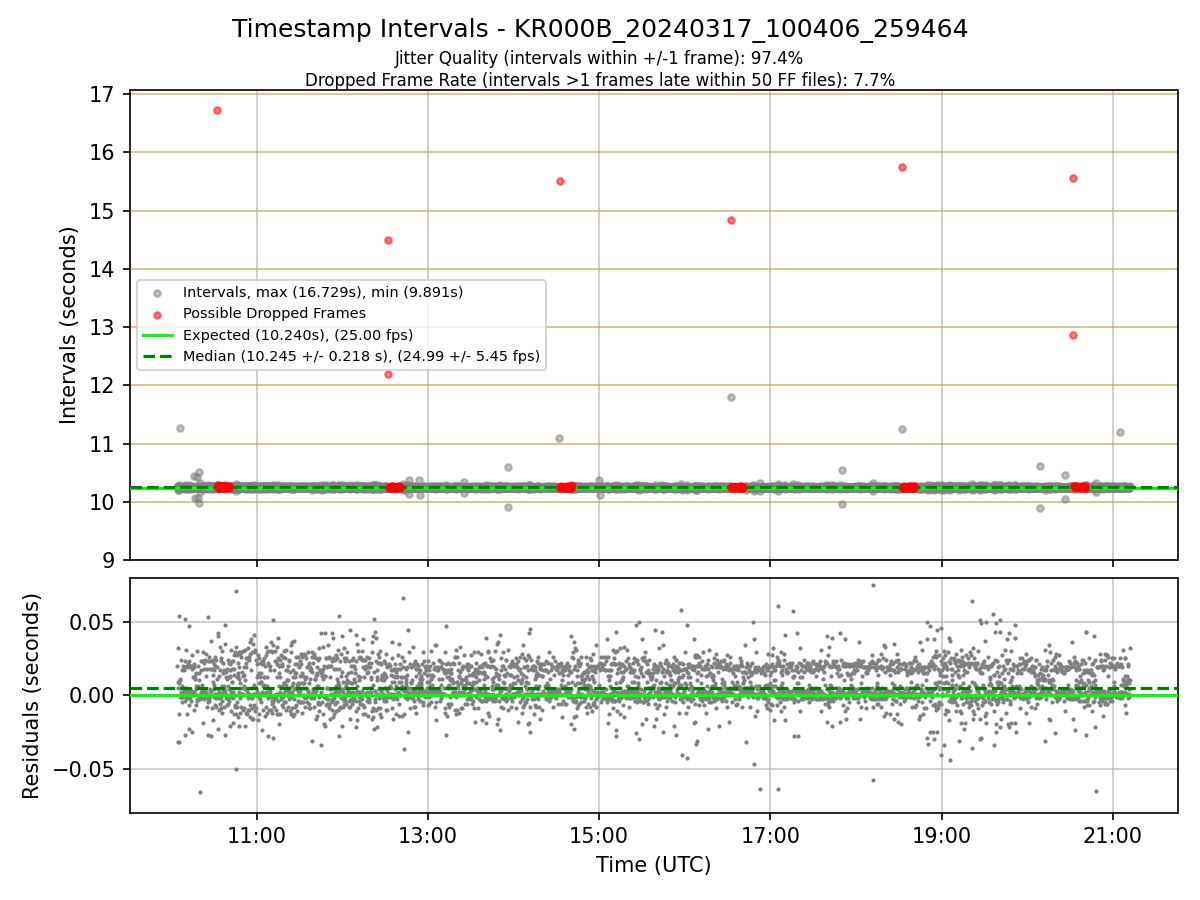Select the gray outlier near 11.2 seconds after 21:00
This screenshot has width=1200, height=900.
point(1120,432)
